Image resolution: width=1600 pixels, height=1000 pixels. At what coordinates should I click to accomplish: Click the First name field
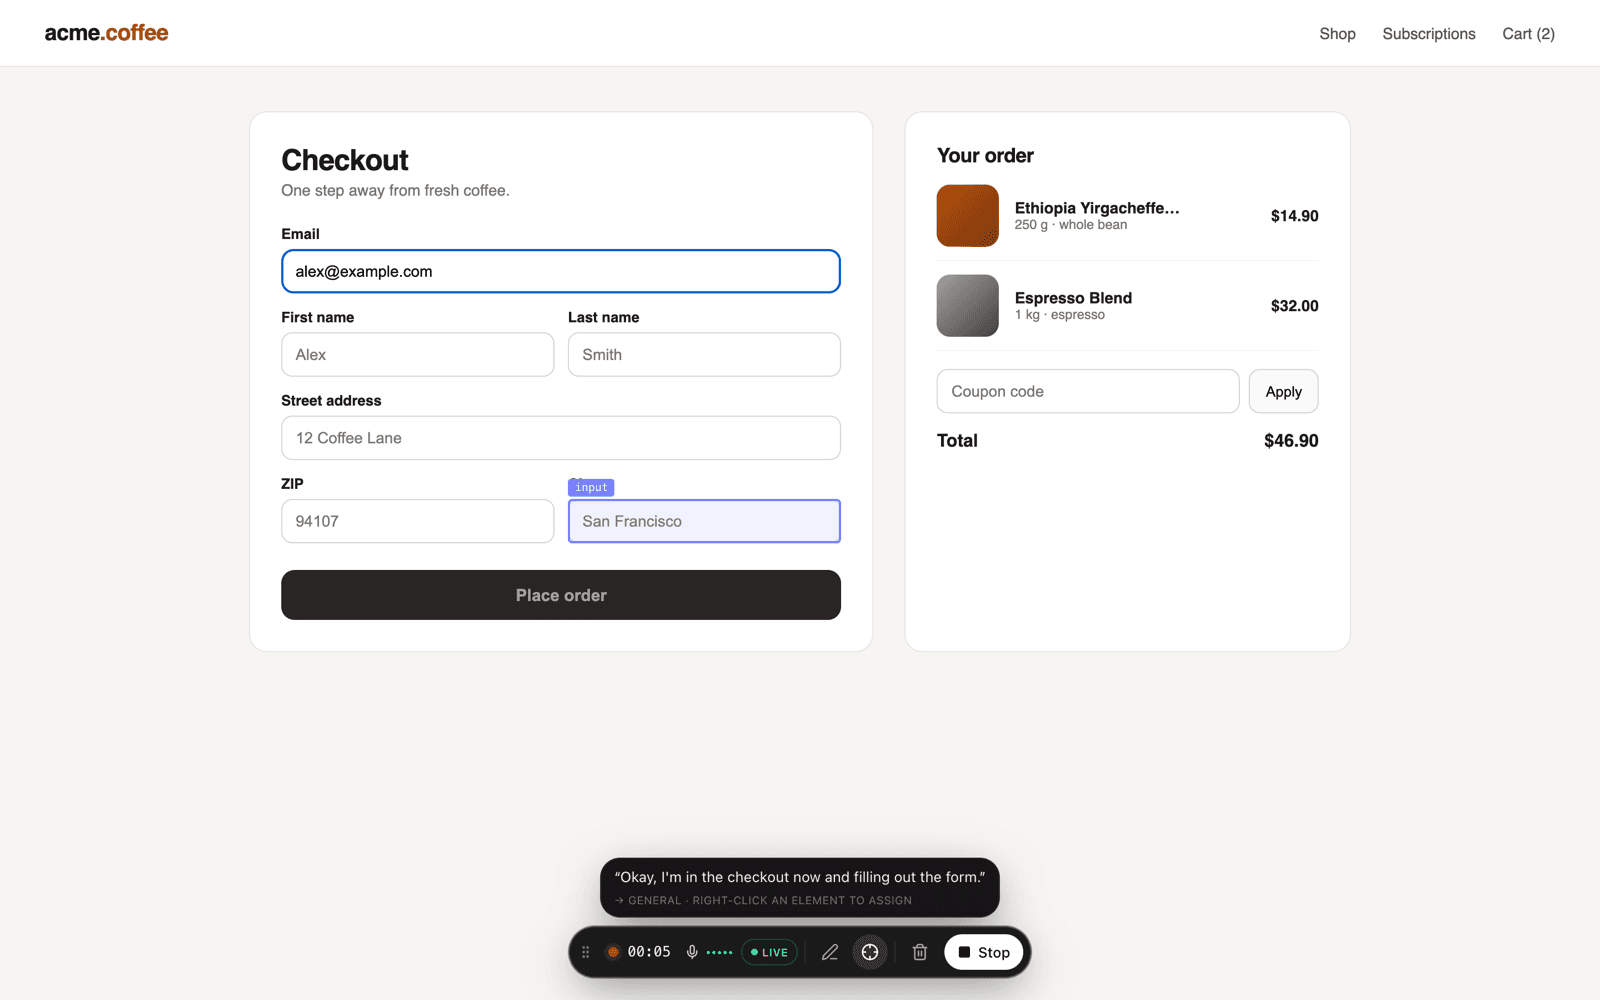(417, 354)
